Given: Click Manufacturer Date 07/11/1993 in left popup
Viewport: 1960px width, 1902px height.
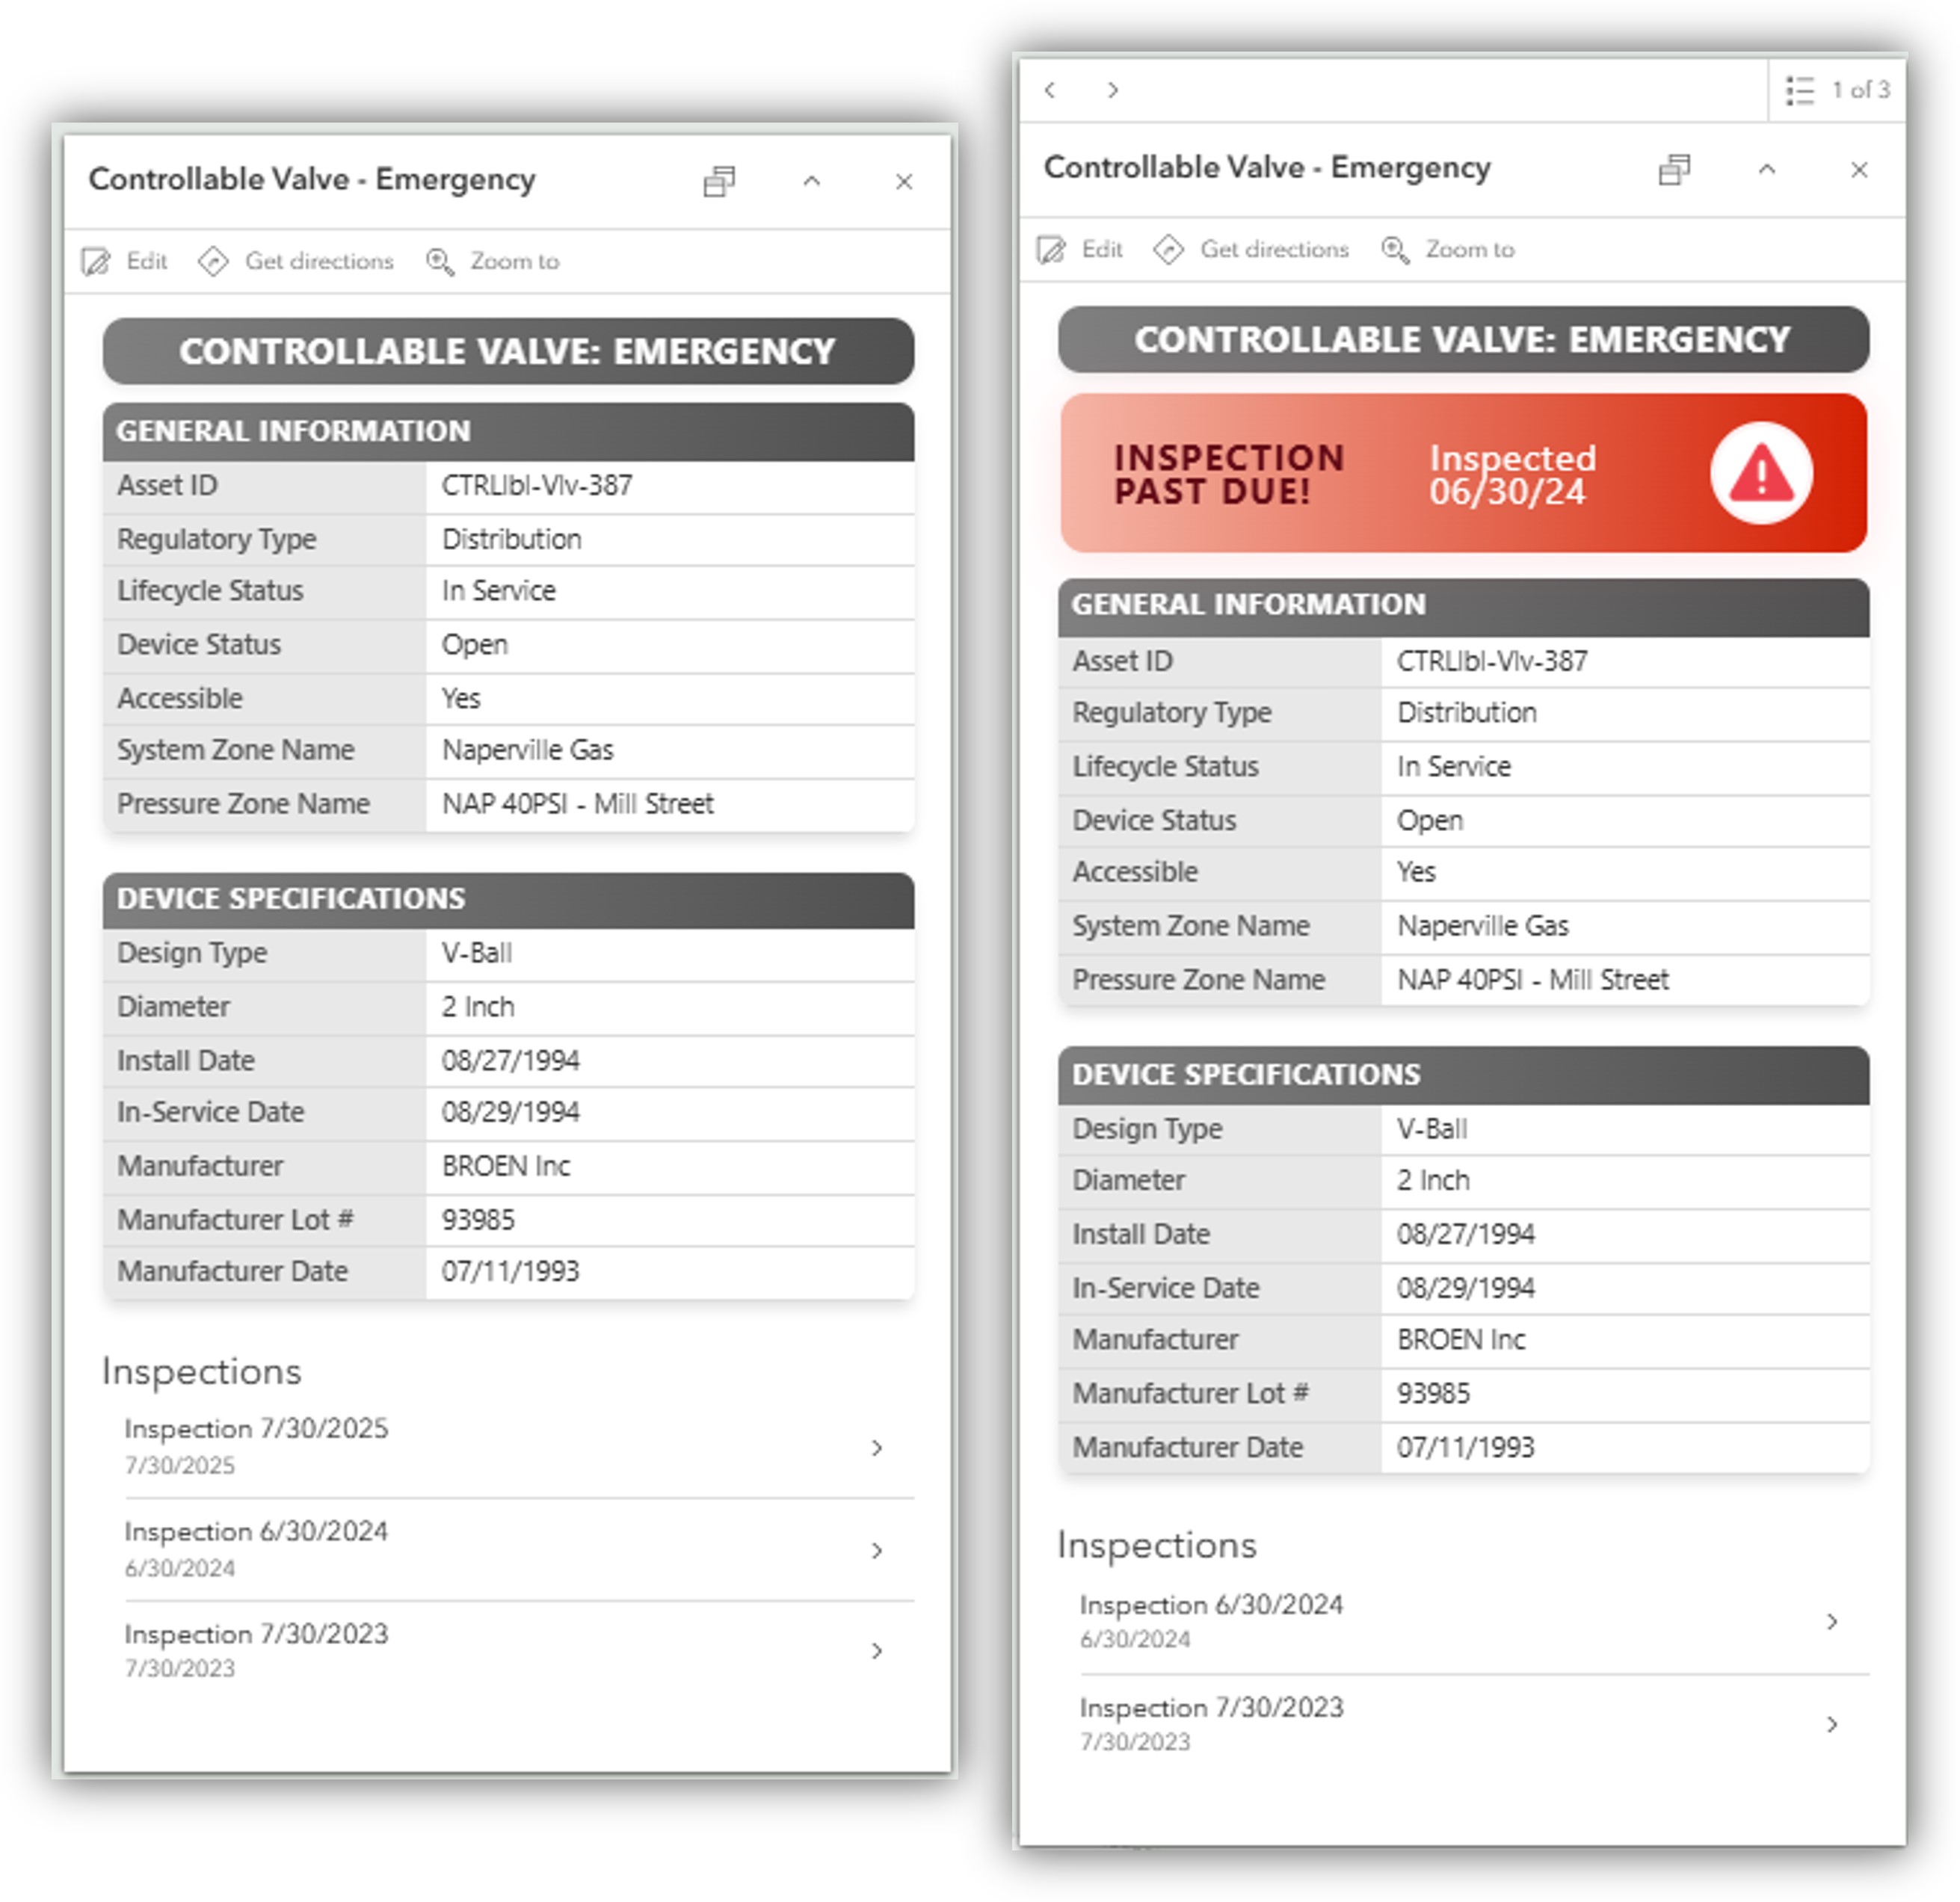Looking at the screenshot, I should coord(510,1272).
